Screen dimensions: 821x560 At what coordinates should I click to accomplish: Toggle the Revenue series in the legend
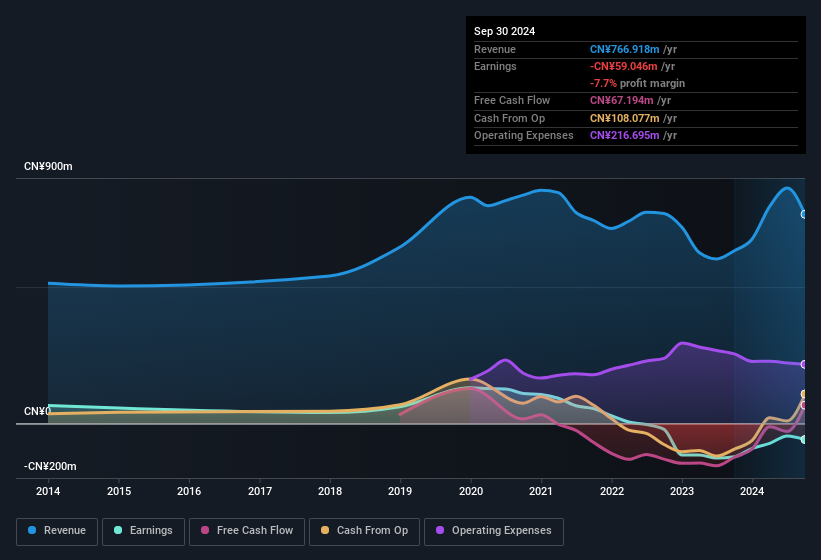pyautogui.click(x=57, y=531)
